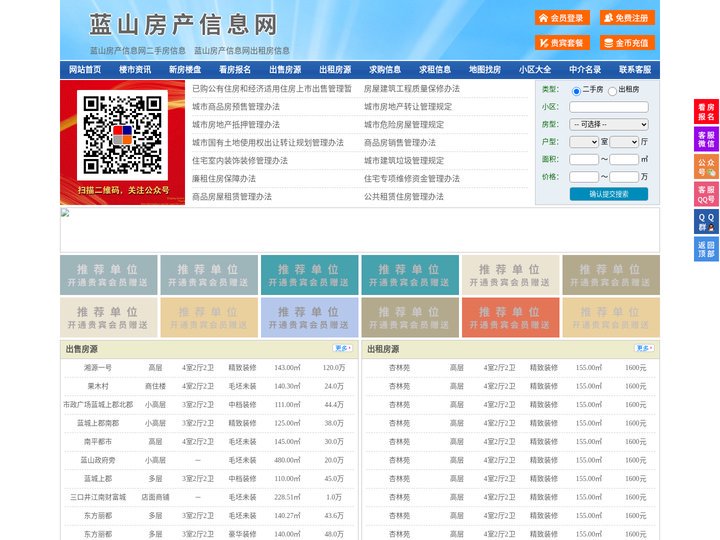Viewport: 720px width, 540px height.
Task: Open the 金币充值 recharge button
Action: 627,43
